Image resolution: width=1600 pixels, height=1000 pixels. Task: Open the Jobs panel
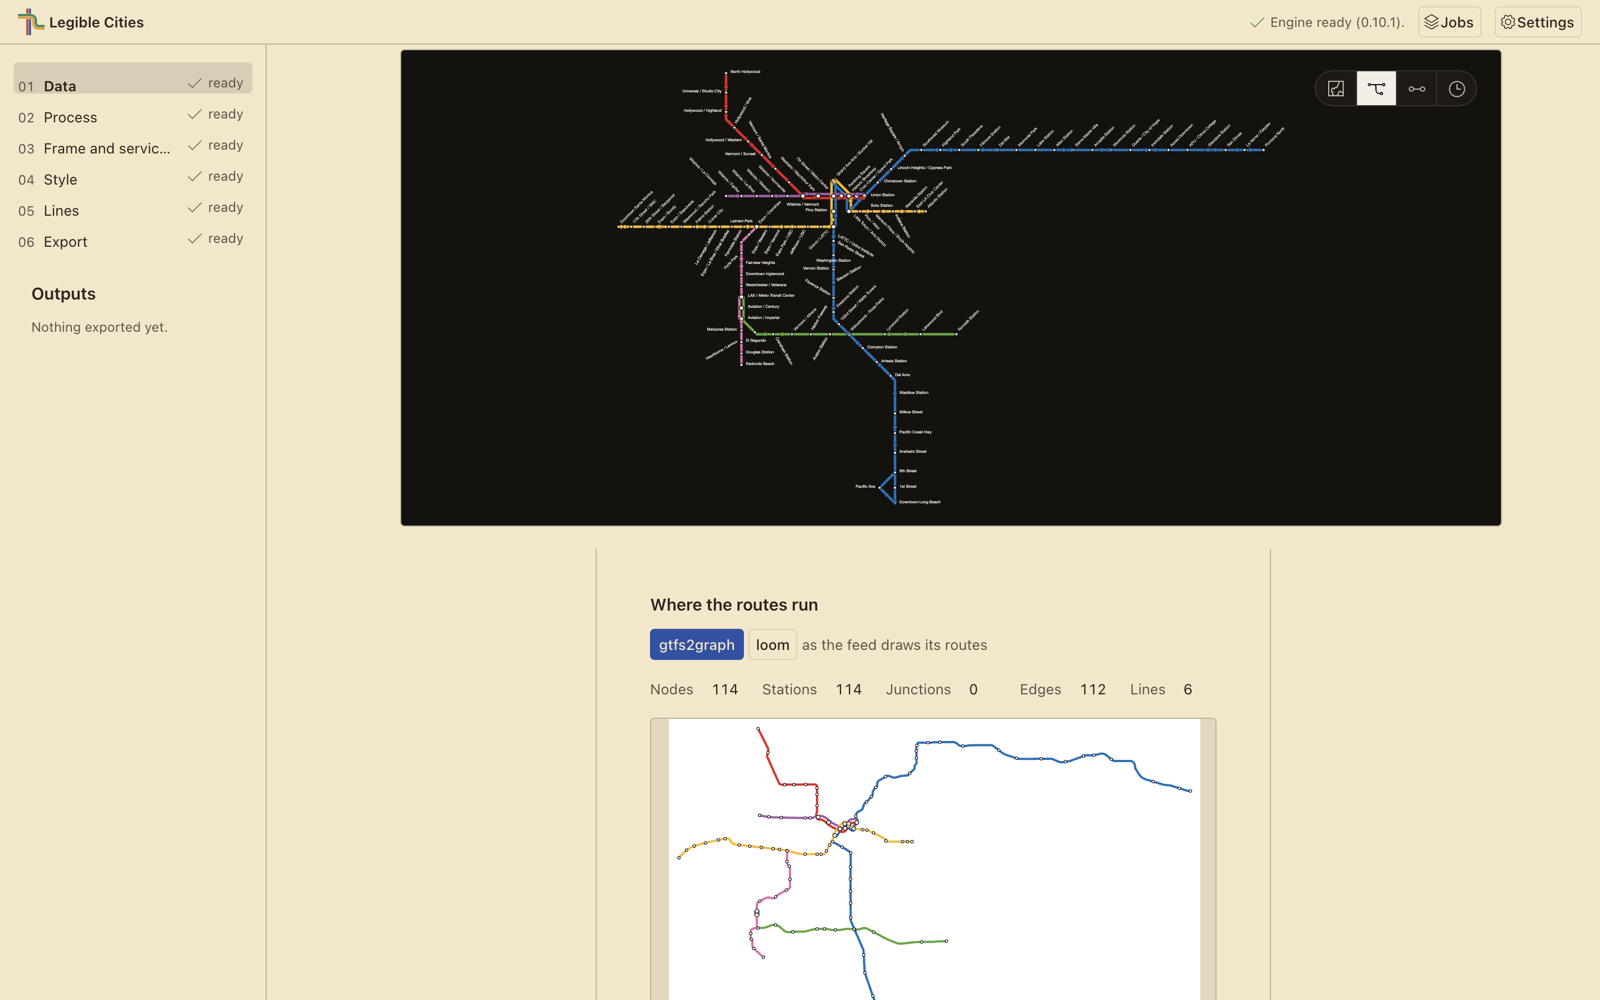[x=1449, y=22]
